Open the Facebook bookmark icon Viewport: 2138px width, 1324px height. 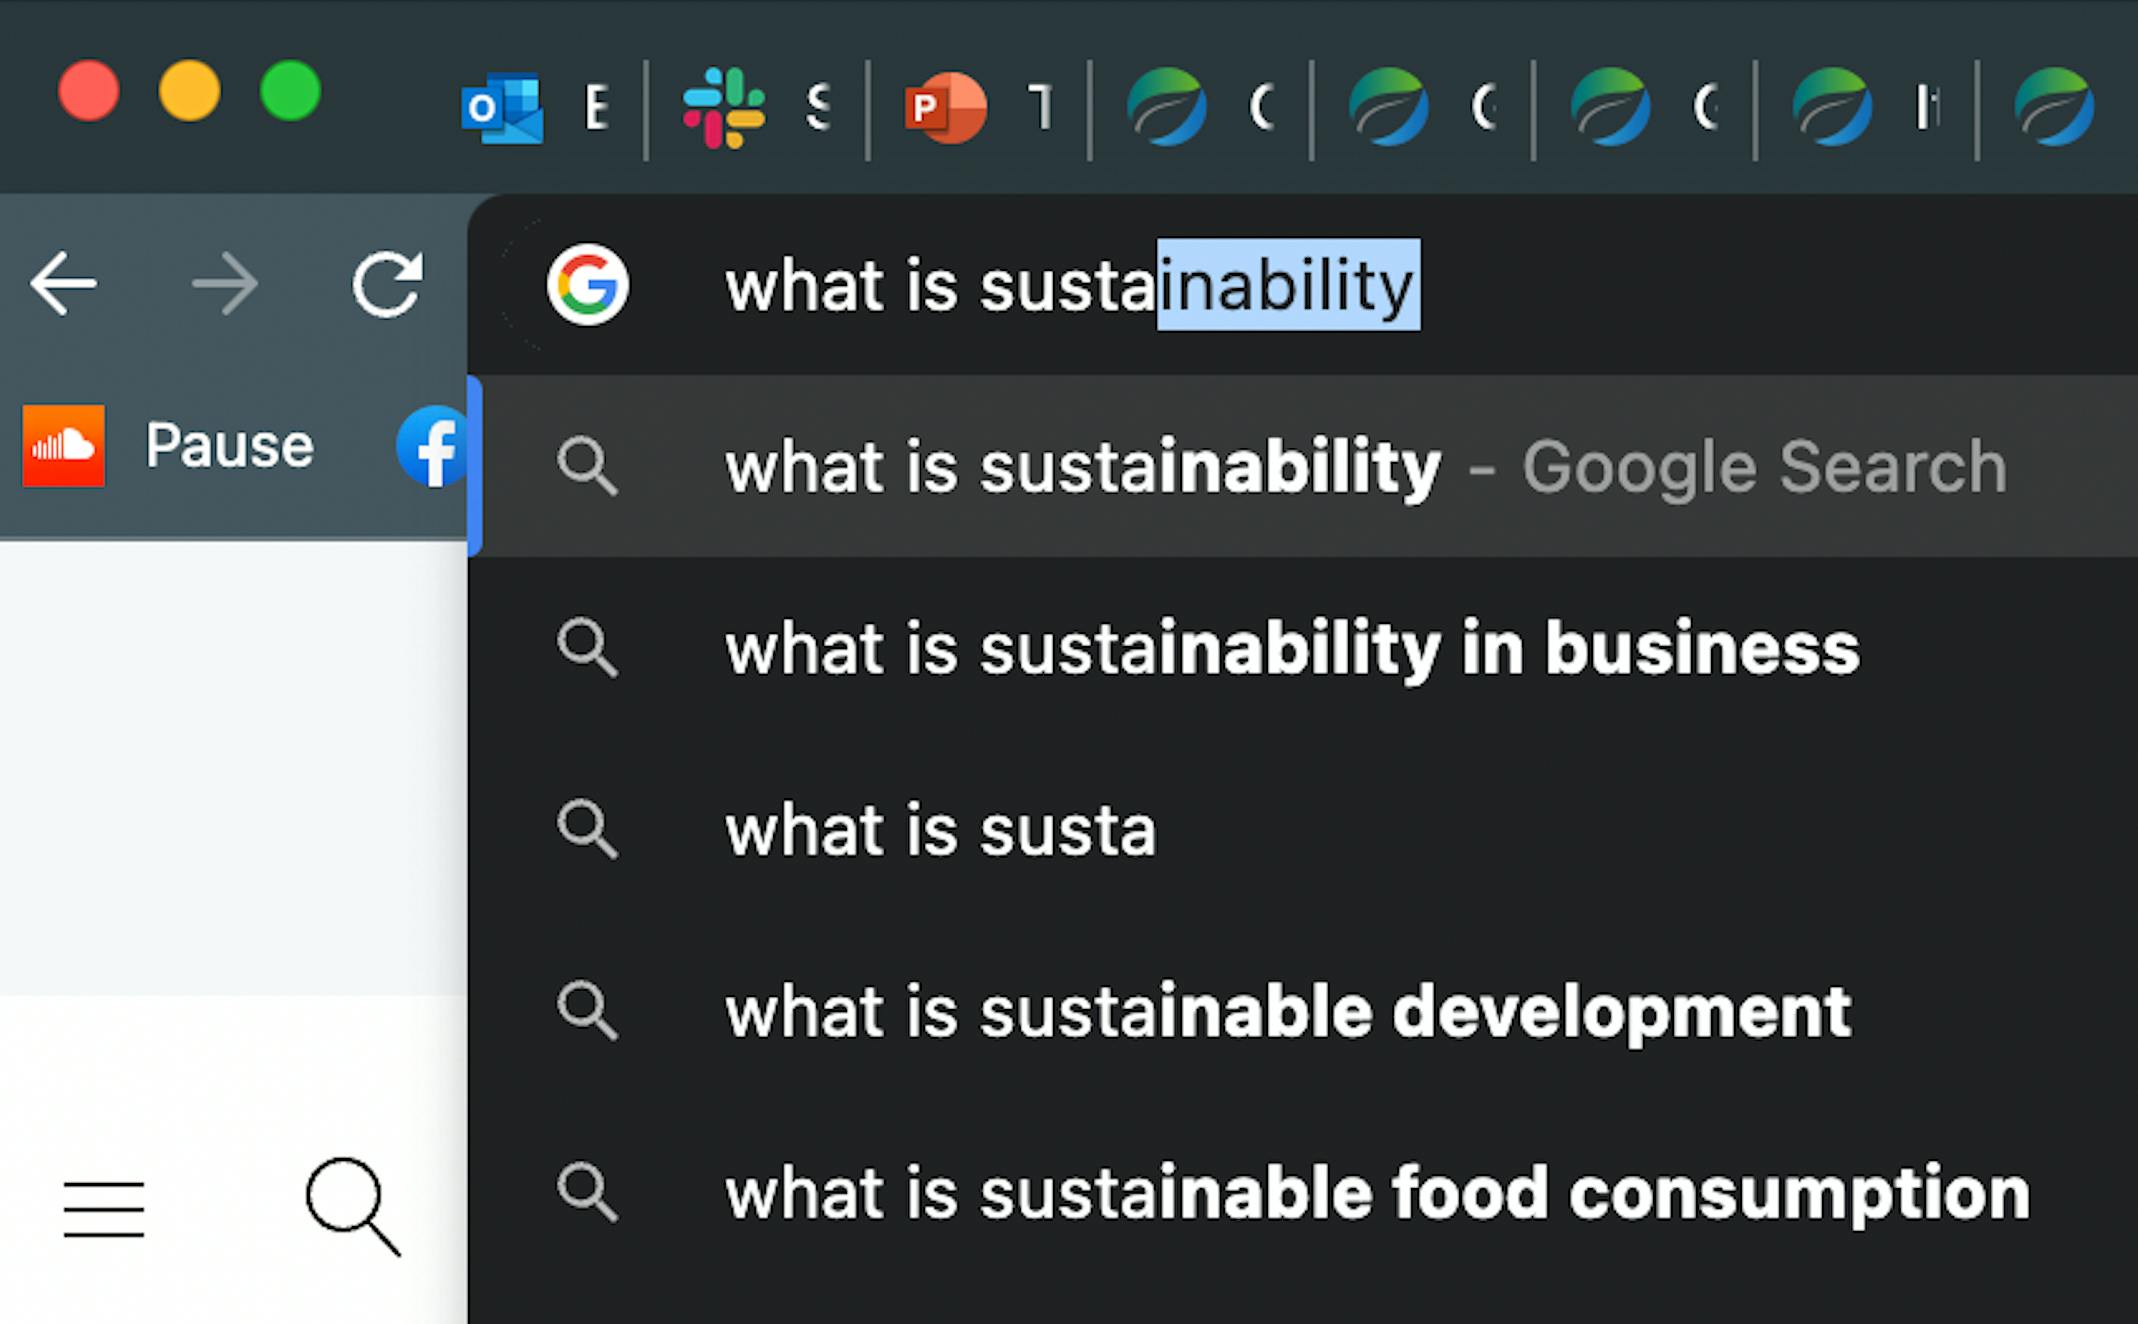[x=433, y=446]
